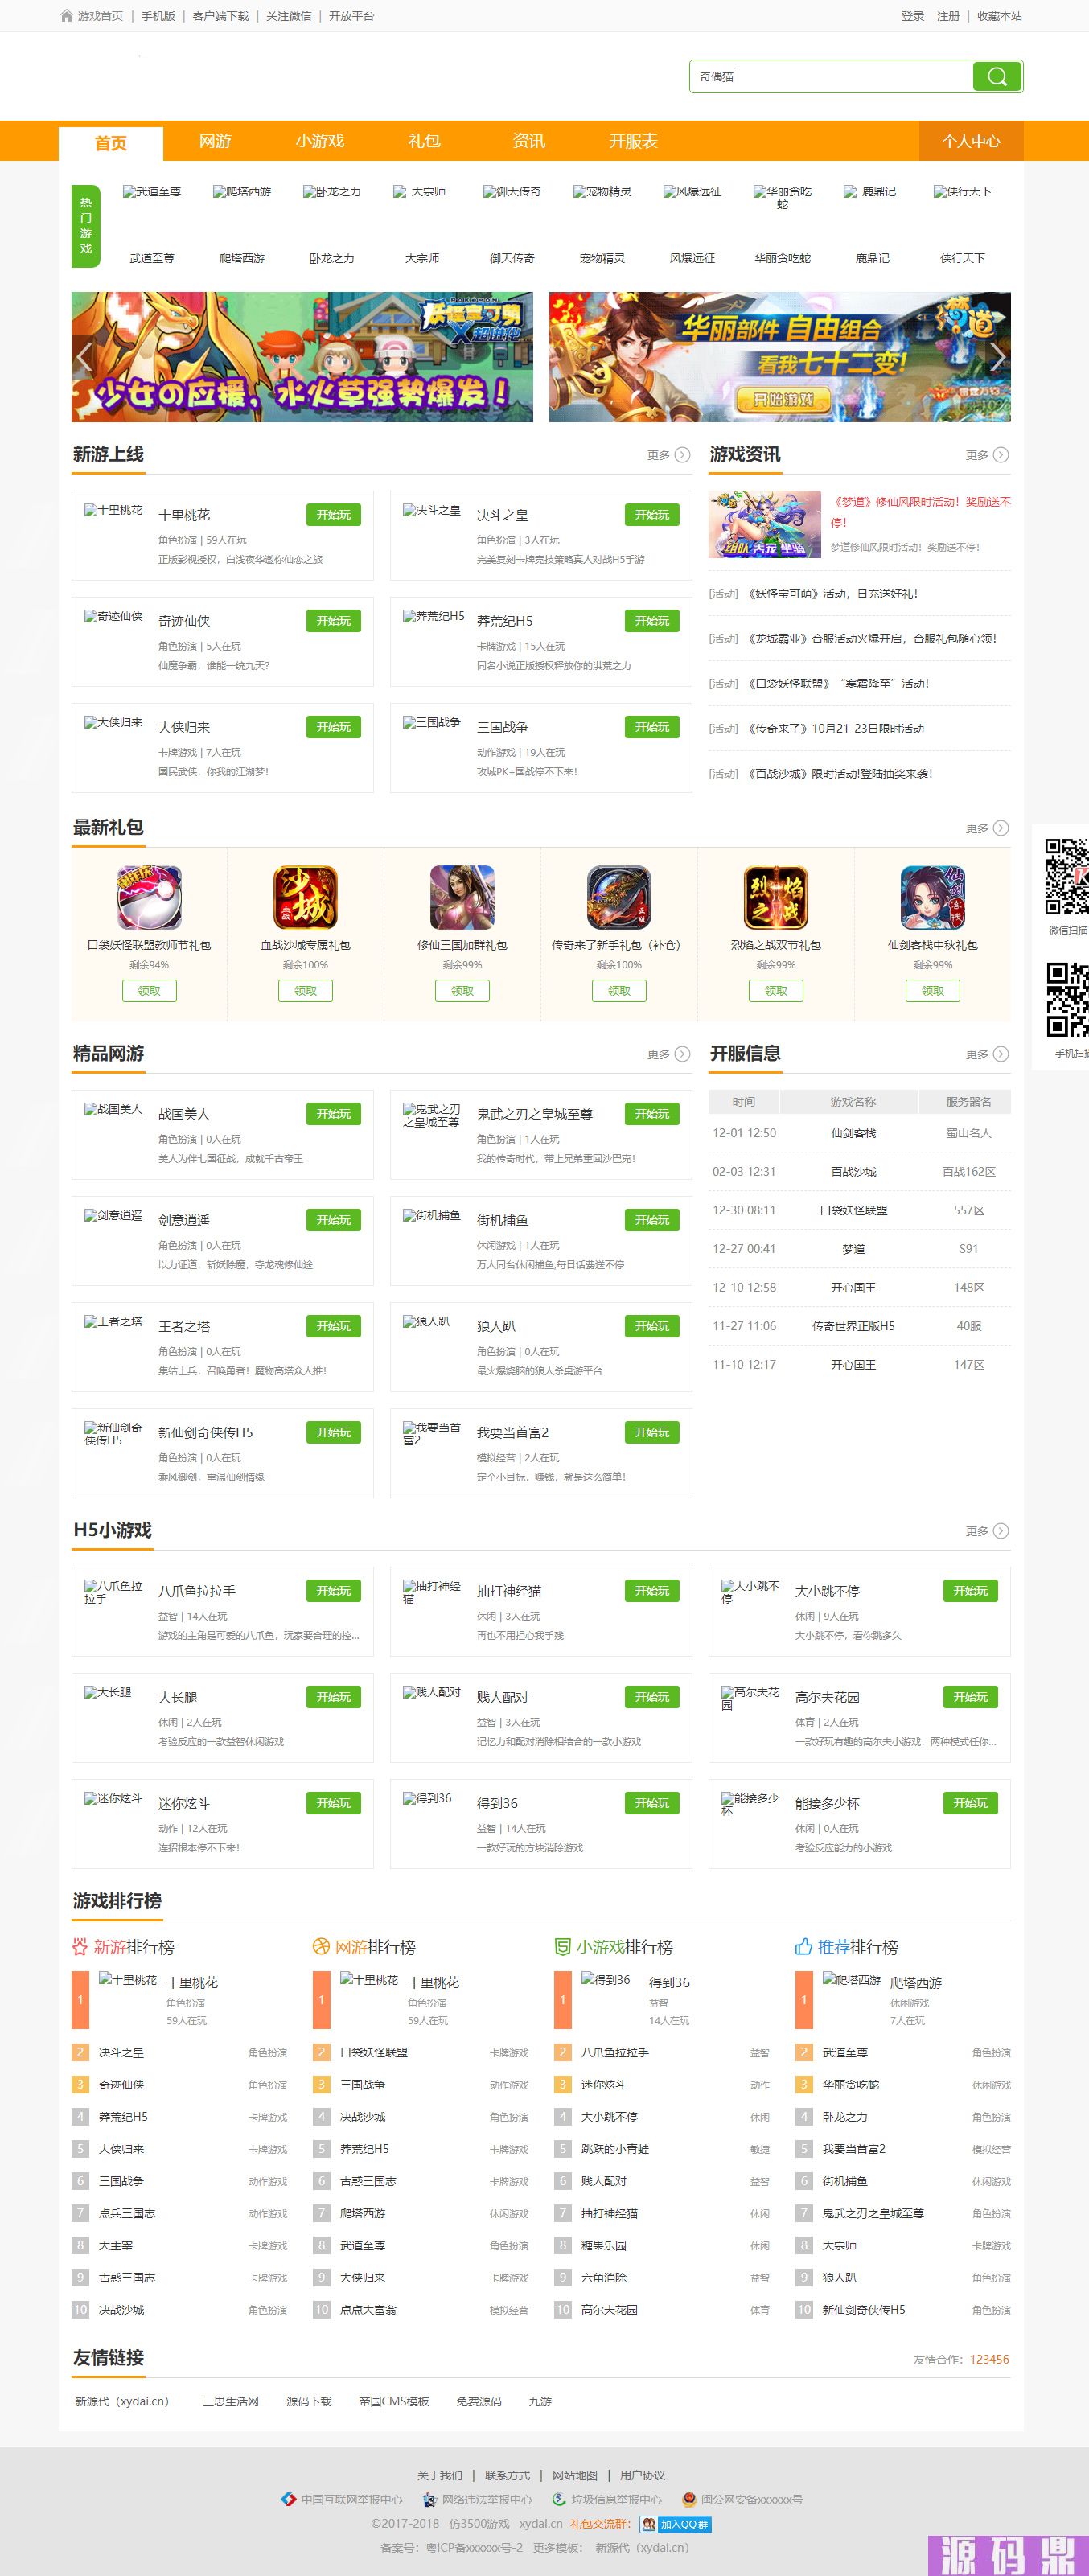Image resolution: width=1089 pixels, height=2576 pixels.
Task: Click 仙剑客栈 in the 开服信息 table
Action: (853, 1133)
